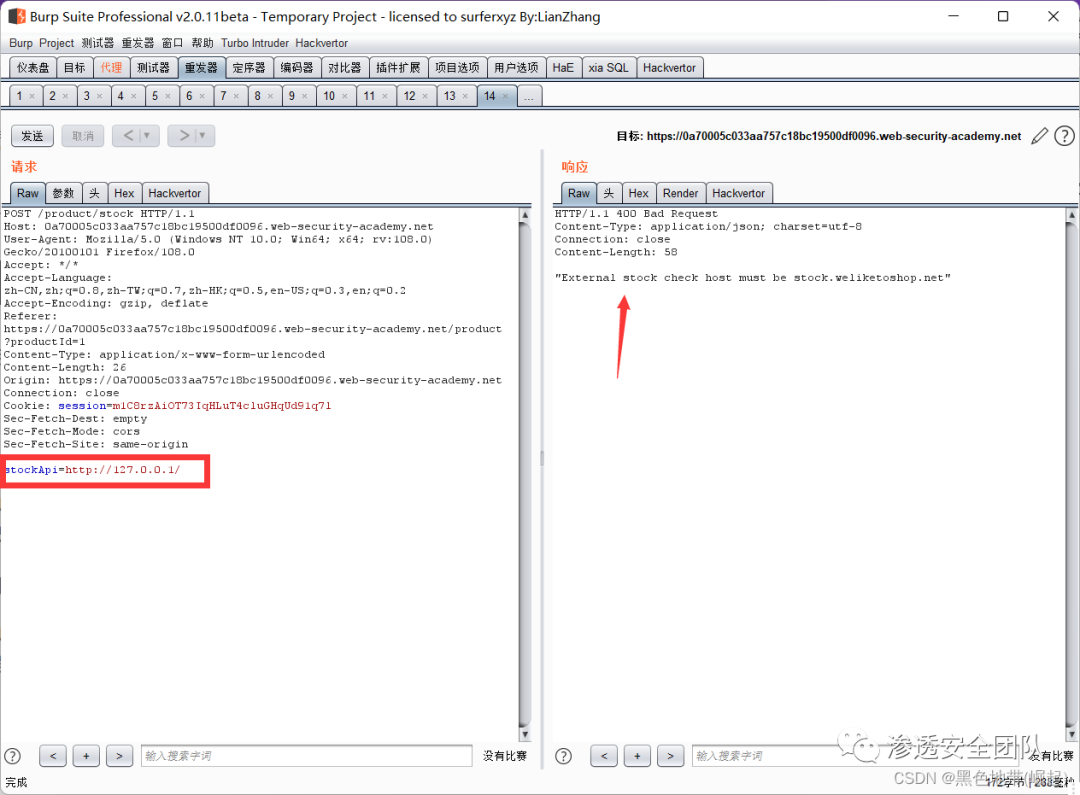Go to previous match in request search

tap(53, 756)
